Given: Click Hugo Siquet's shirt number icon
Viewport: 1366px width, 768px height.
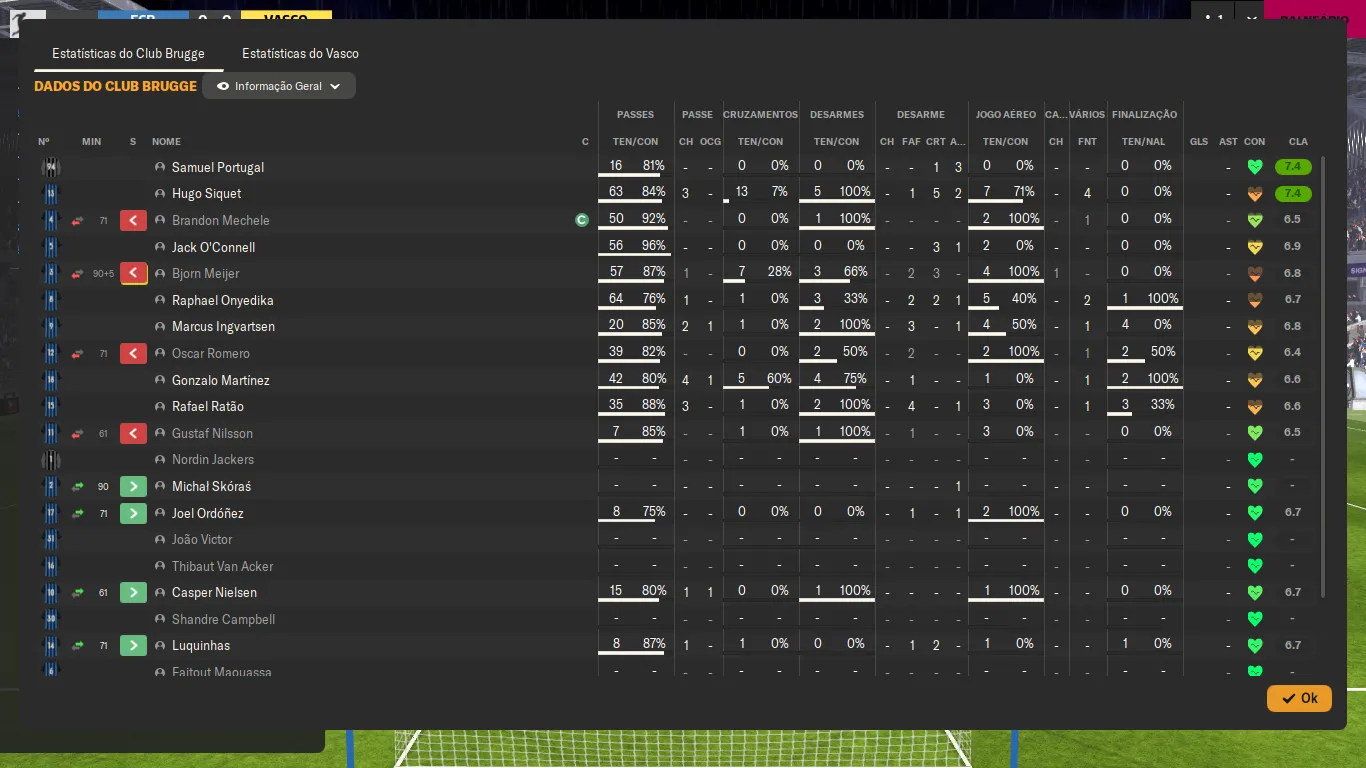Looking at the screenshot, I should [51, 194].
